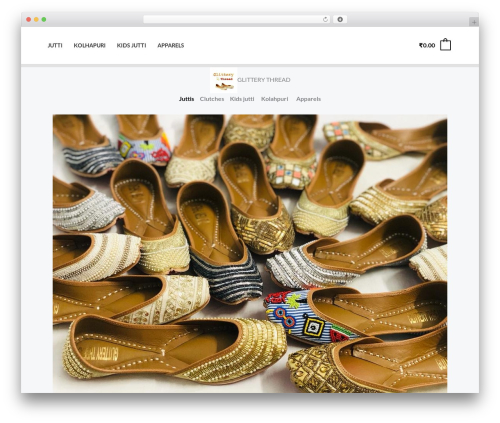Select the Juttis category tab

click(186, 99)
